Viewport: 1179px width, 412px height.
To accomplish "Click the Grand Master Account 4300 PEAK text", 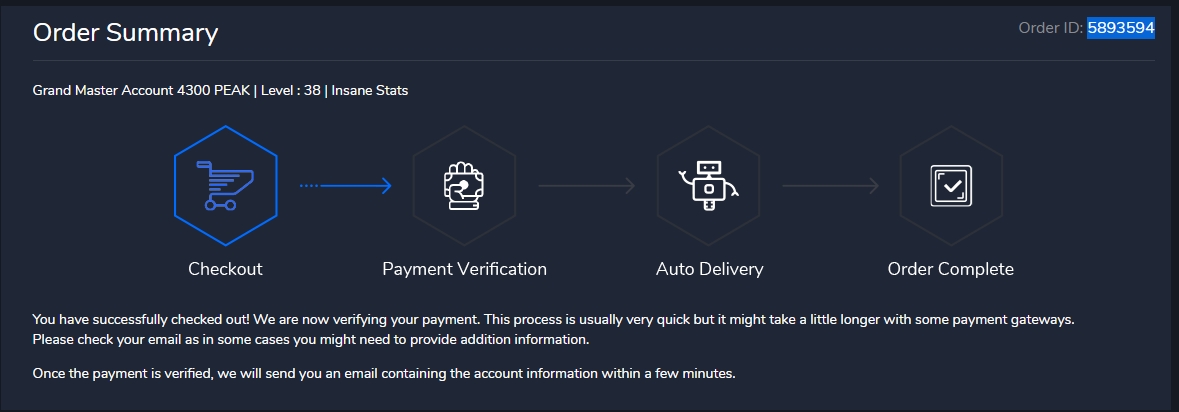I will tap(141, 90).
